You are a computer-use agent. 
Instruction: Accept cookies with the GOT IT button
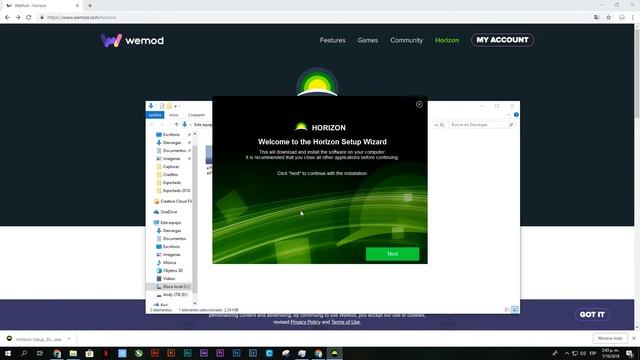[592, 314]
